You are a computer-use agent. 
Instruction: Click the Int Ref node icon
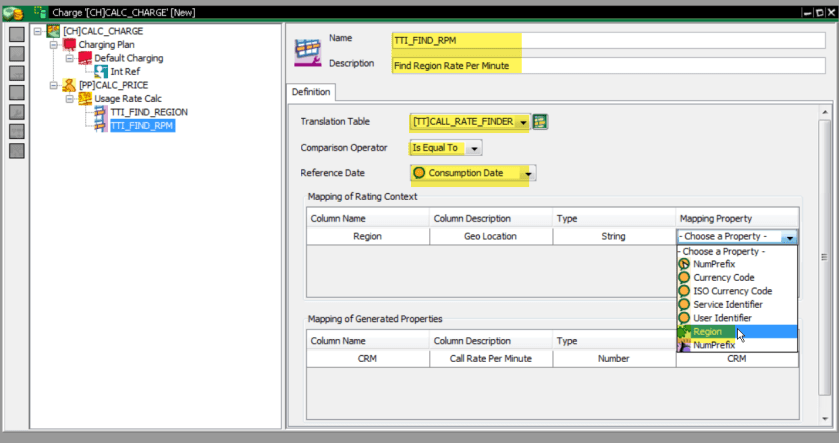[x=101, y=72]
